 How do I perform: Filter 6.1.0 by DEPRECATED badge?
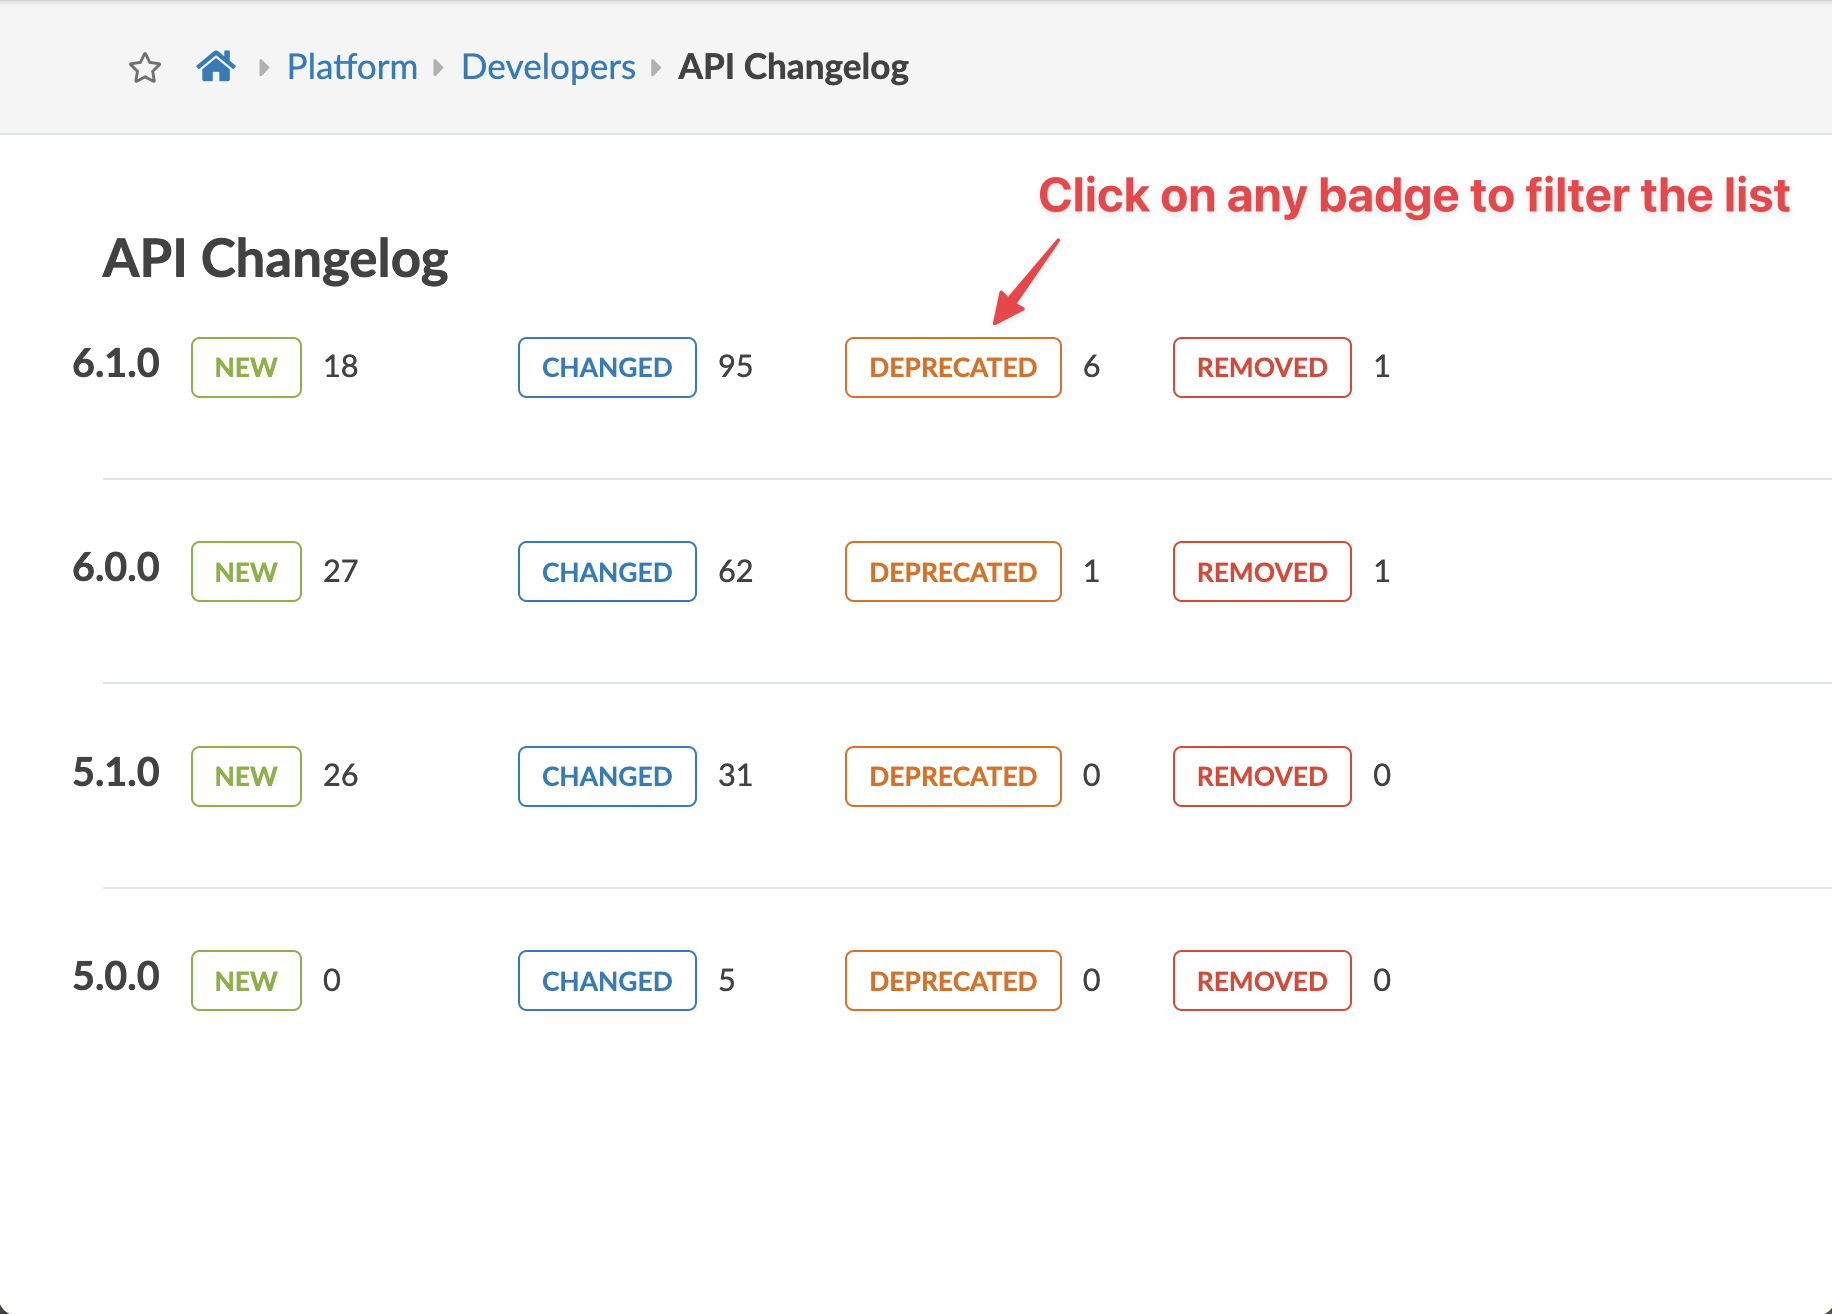(x=953, y=367)
